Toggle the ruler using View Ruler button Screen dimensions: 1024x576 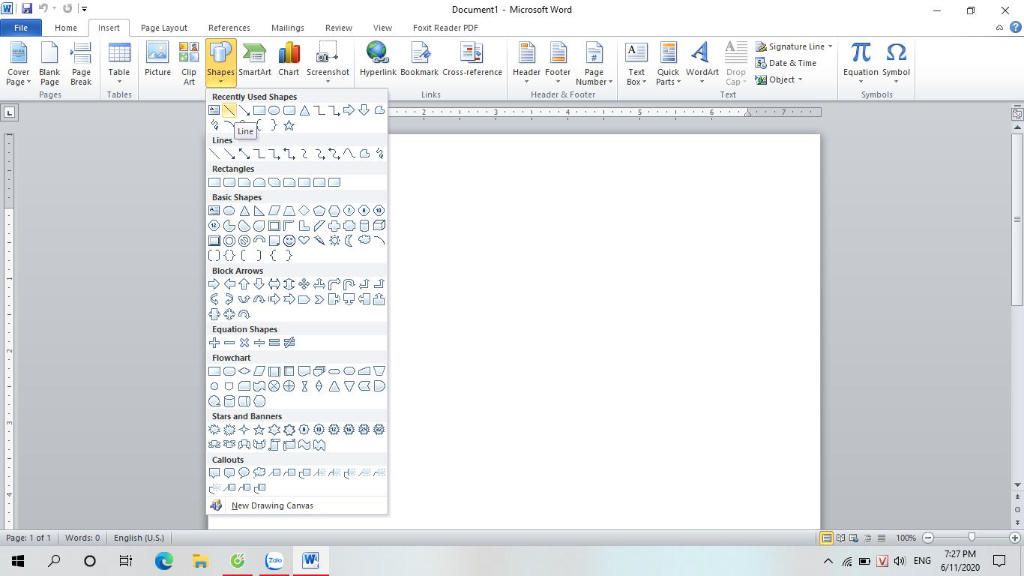coord(1017,113)
